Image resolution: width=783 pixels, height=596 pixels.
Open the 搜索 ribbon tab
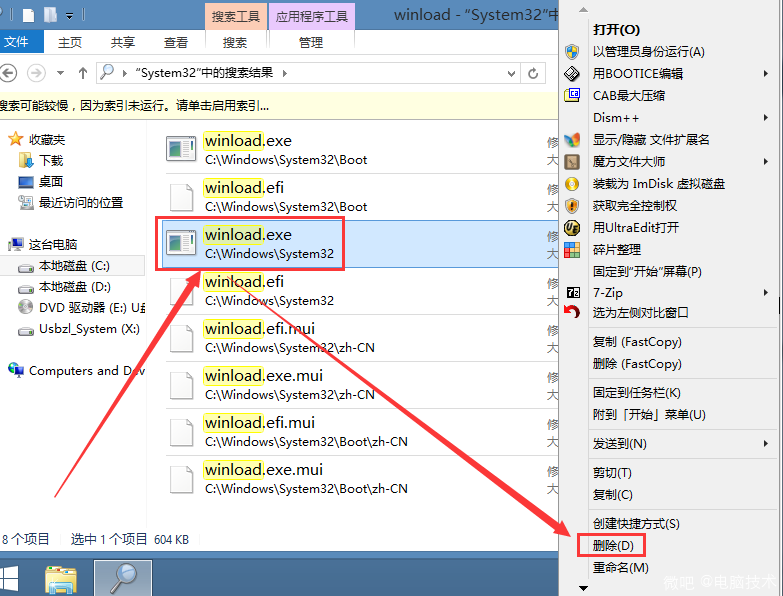pyautogui.click(x=235, y=42)
